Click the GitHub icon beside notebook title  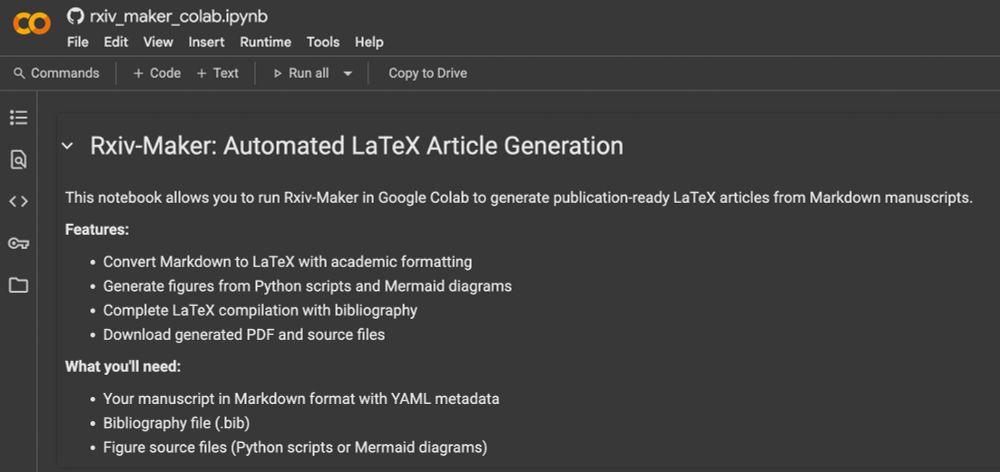(76, 16)
